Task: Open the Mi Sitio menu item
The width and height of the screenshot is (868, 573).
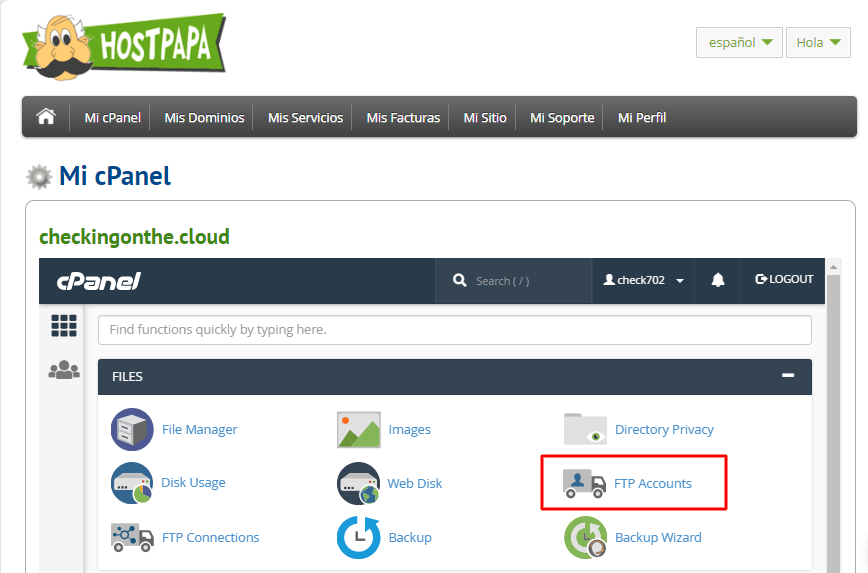Action: pyautogui.click(x=485, y=117)
